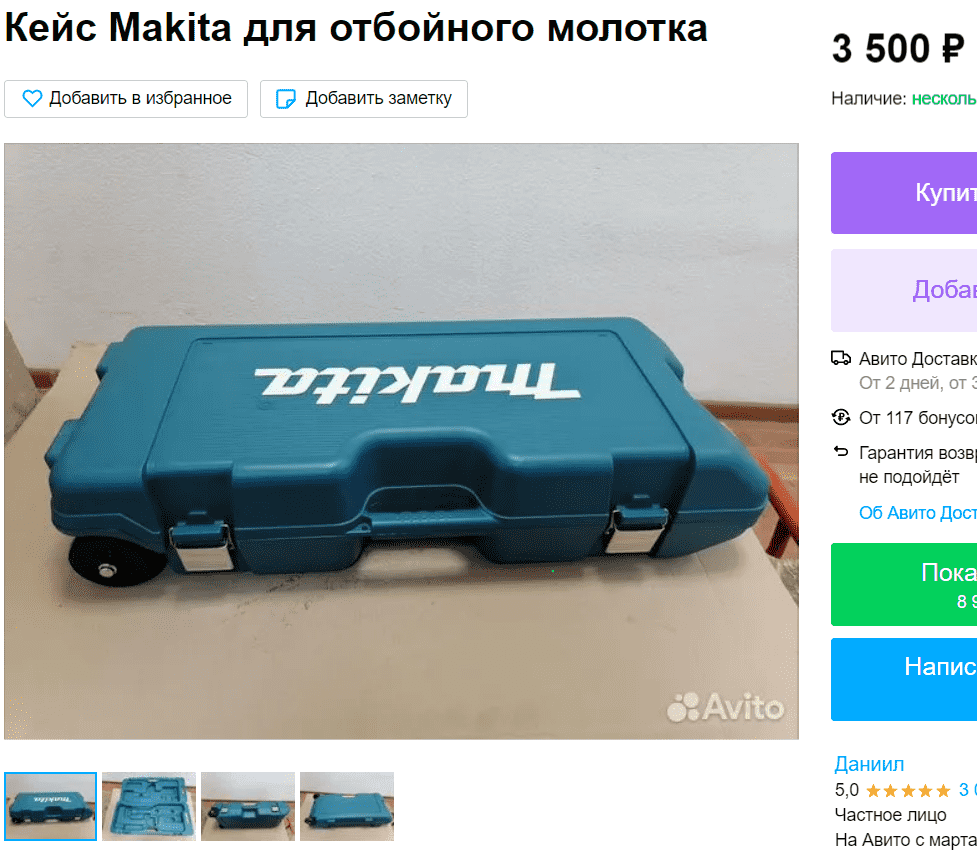
Task: Click Добавить заметку button
Action: [364, 98]
